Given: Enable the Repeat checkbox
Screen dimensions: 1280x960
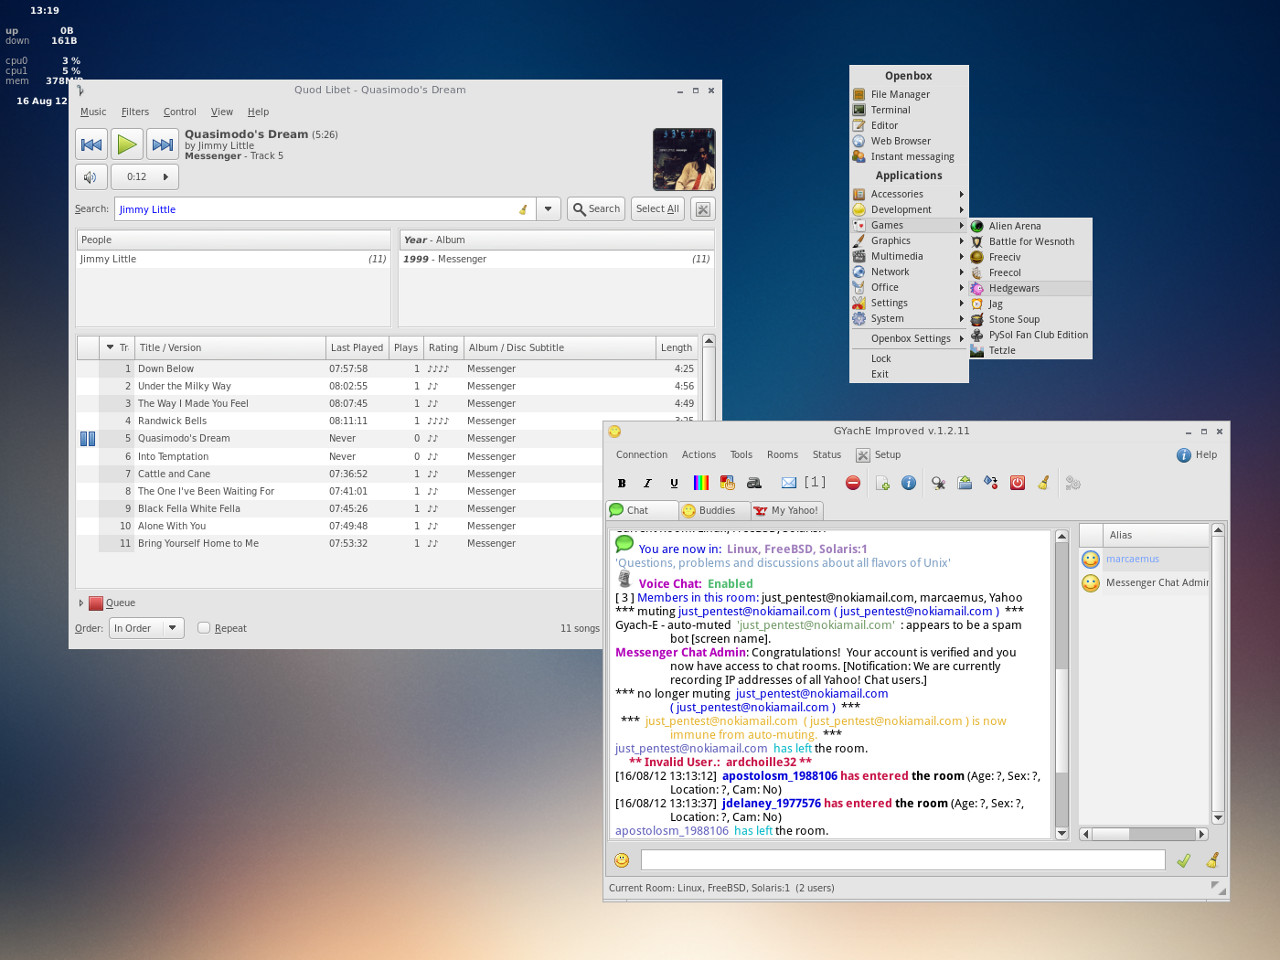Looking at the screenshot, I should (204, 628).
